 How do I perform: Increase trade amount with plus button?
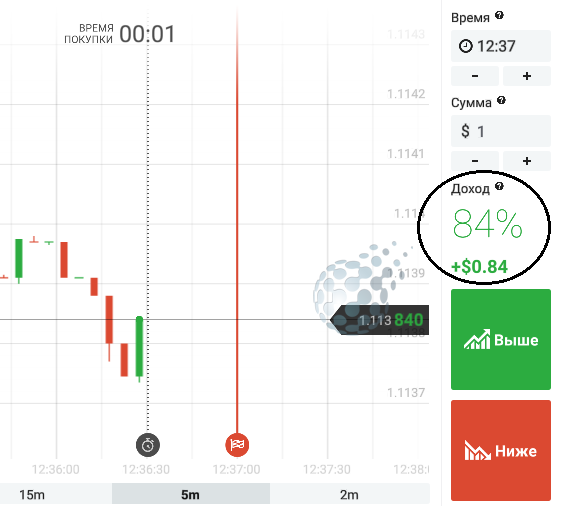[x=527, y=161]
